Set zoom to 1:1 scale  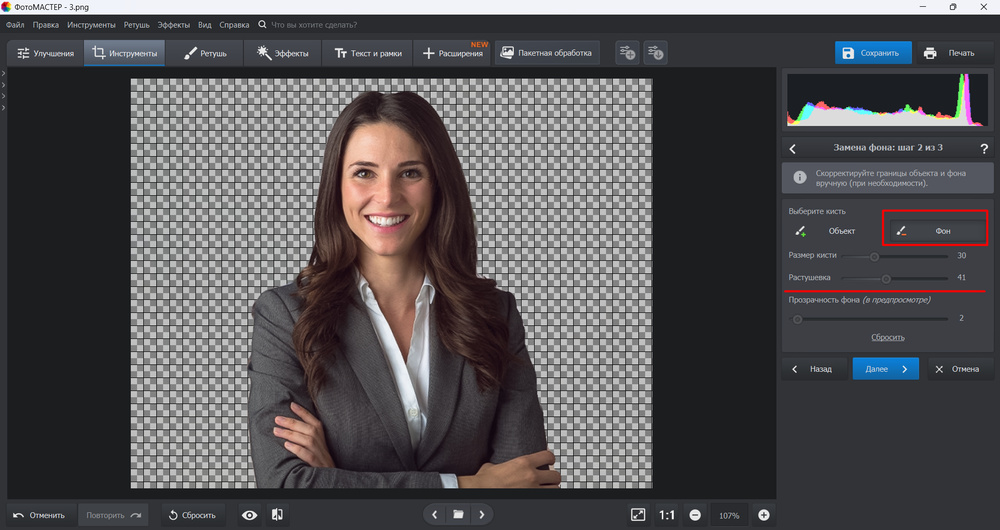click(667, 515)
